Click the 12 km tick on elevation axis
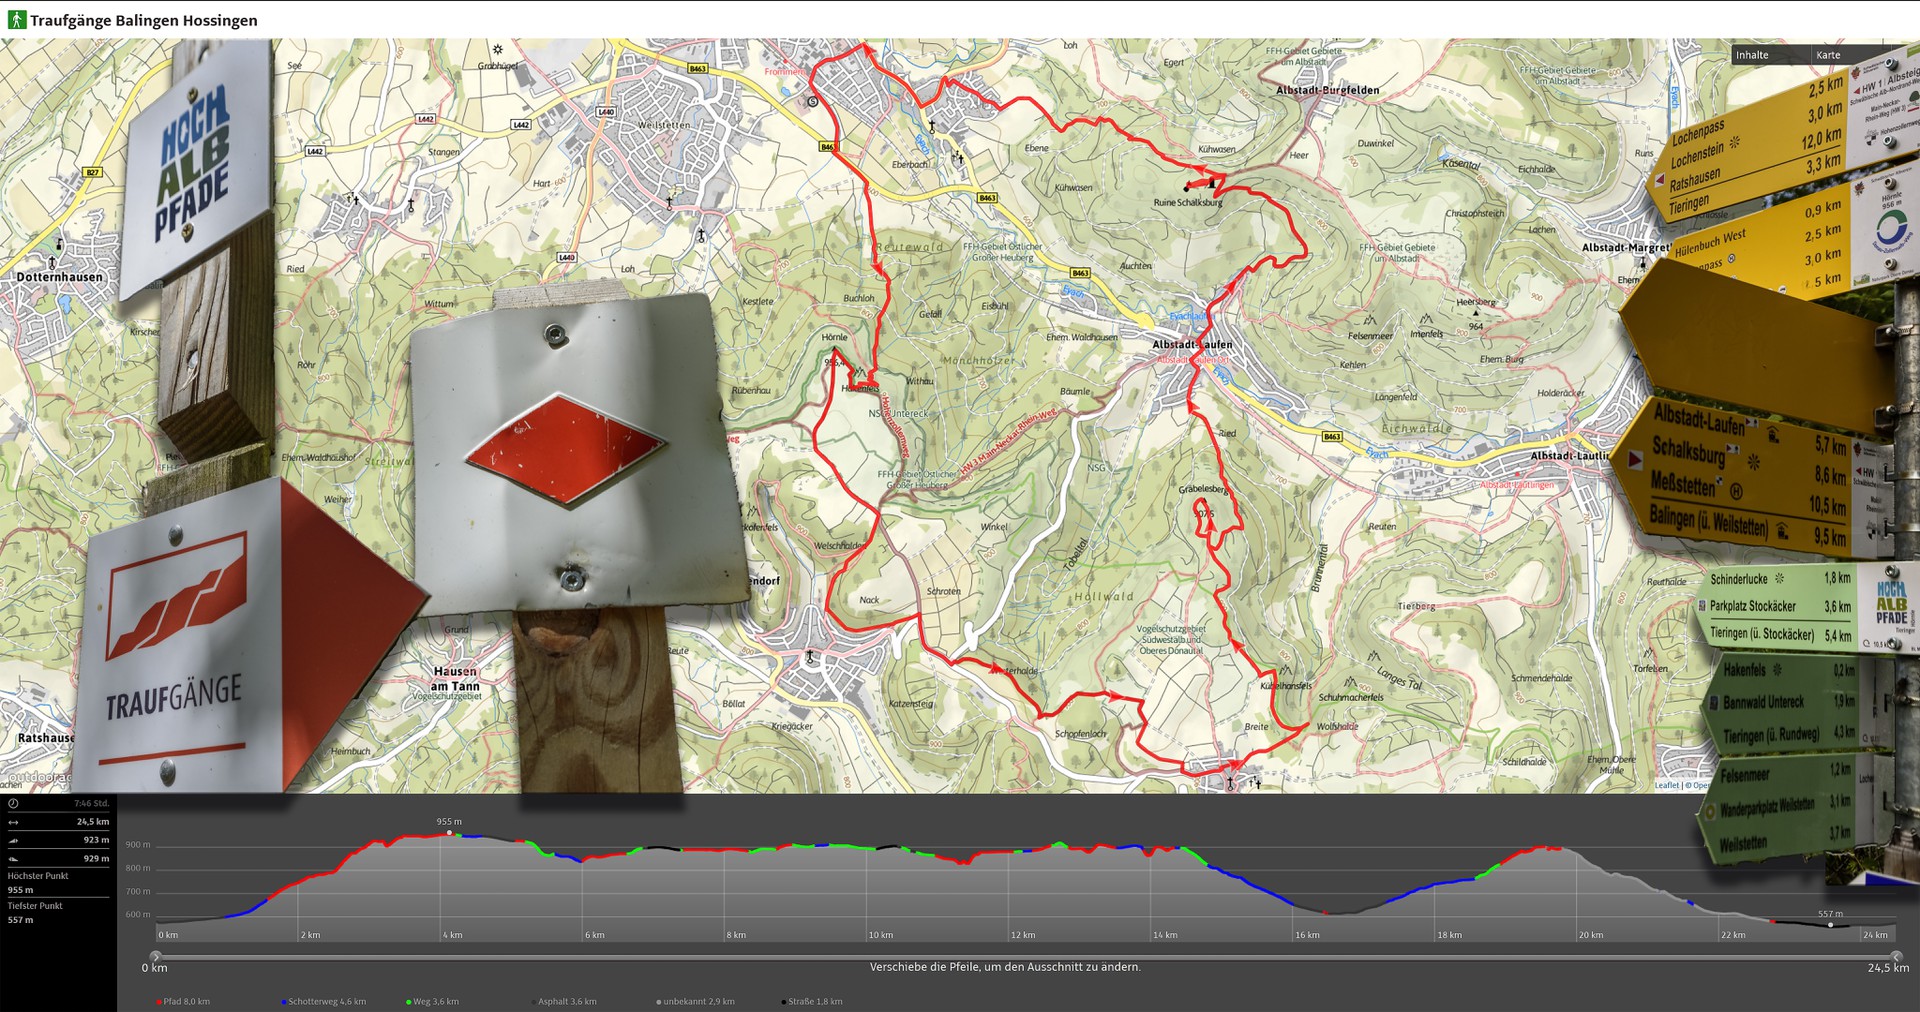The height and width of the screenshot is (1012, 1920). click(x=1023, y=935)
